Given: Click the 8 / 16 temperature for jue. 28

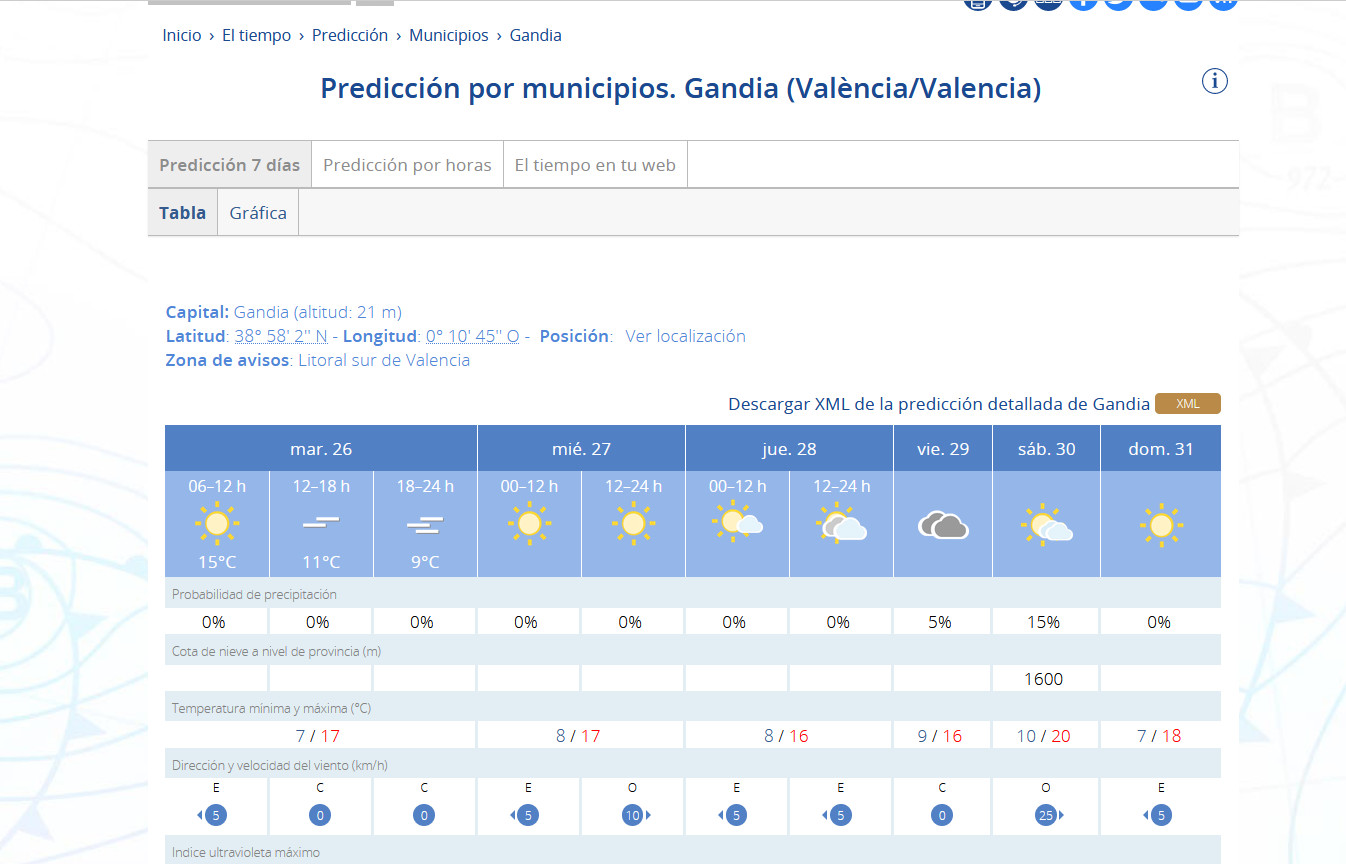Looking at the screenshot, I should click(x=786, y=736).
